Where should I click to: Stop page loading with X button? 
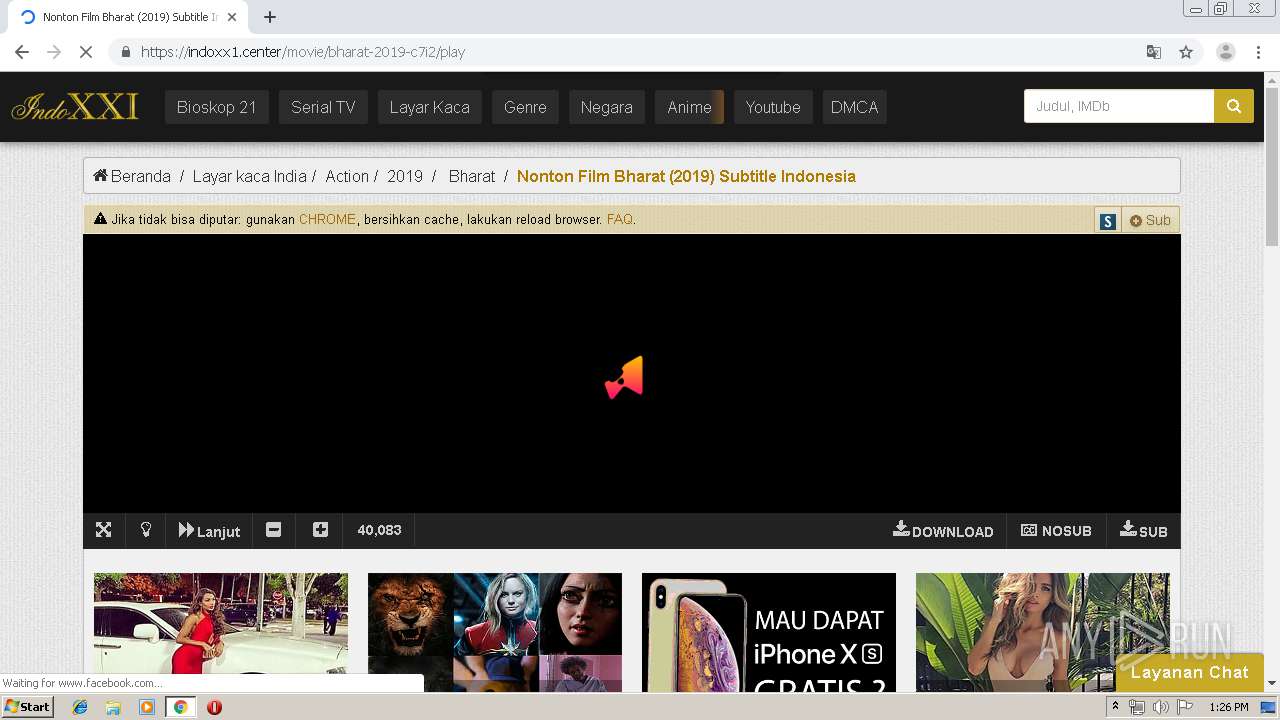tap(86, 52)
